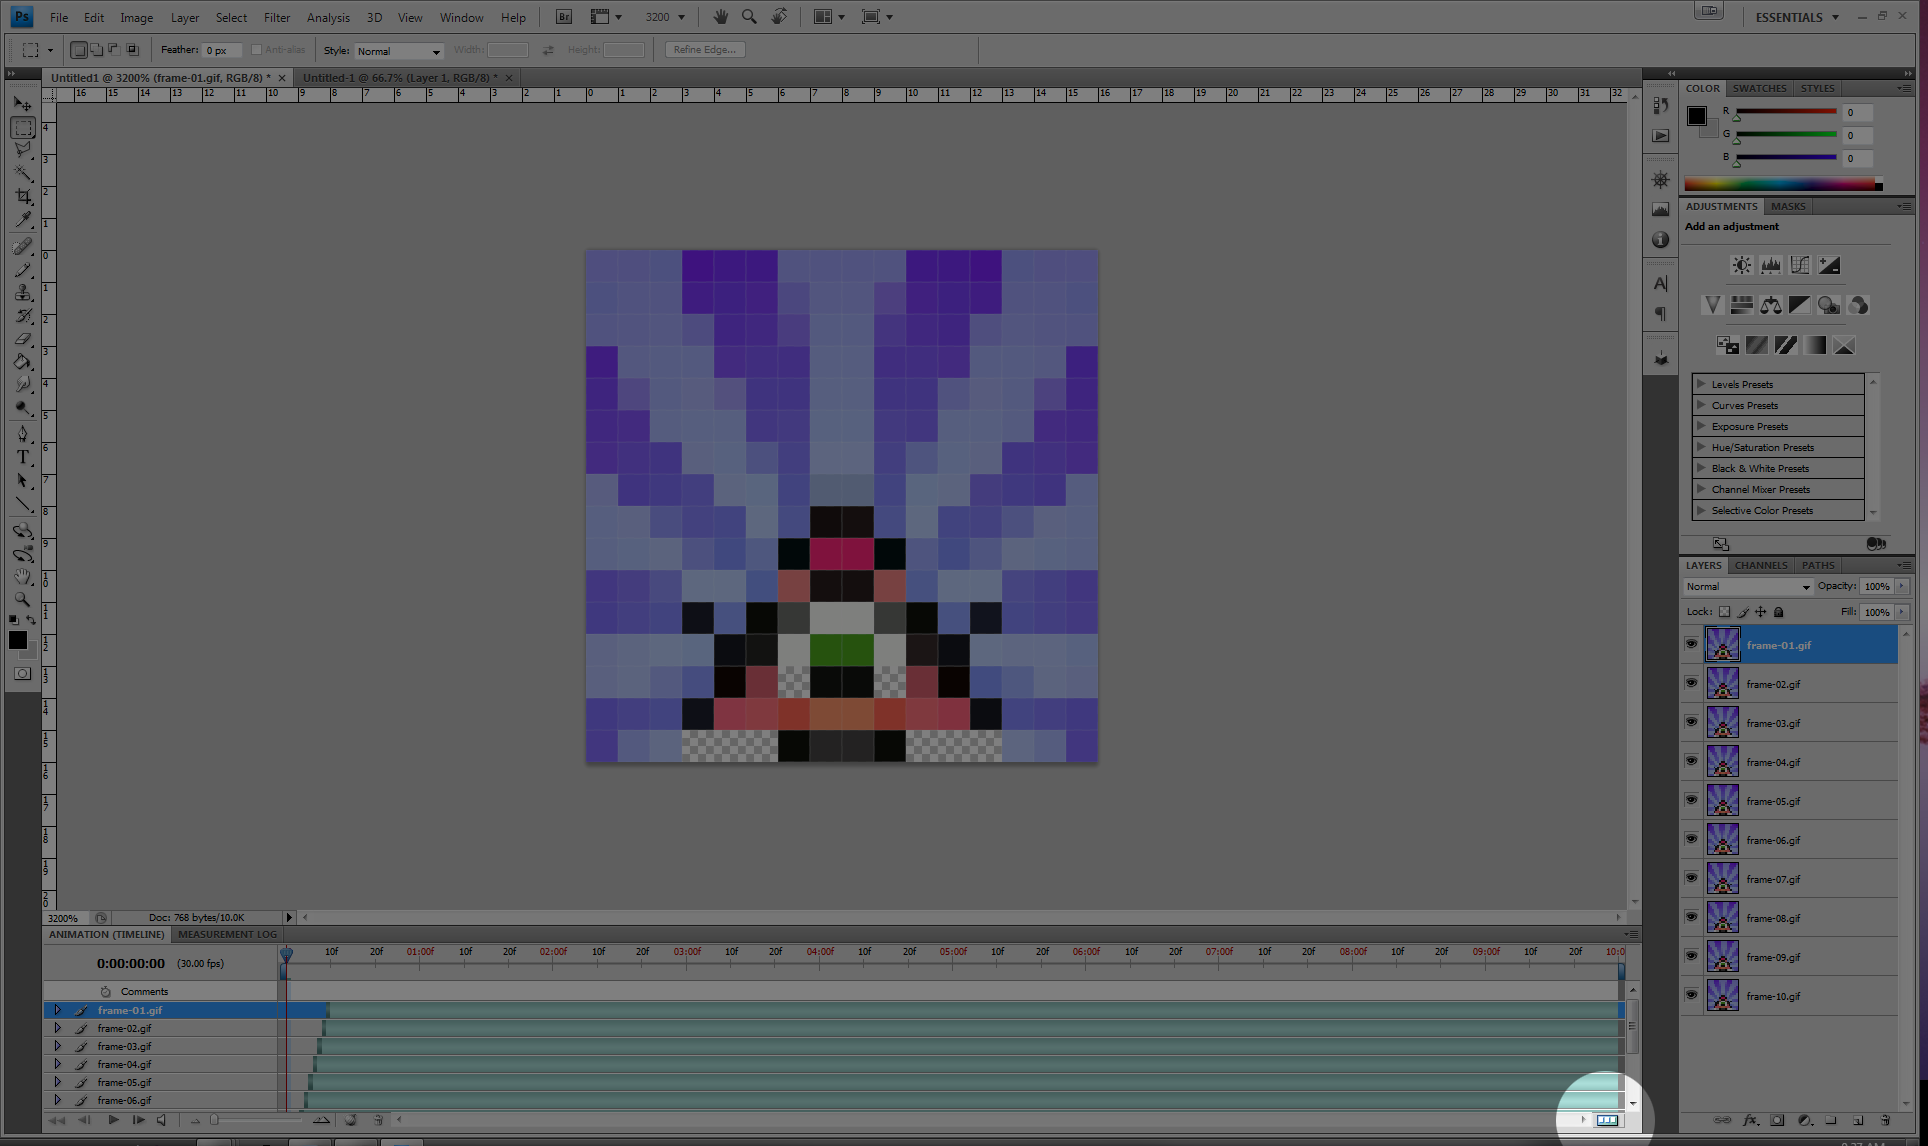Select the Move tool
The image size is (1928, 1146).
pos(23,104)
